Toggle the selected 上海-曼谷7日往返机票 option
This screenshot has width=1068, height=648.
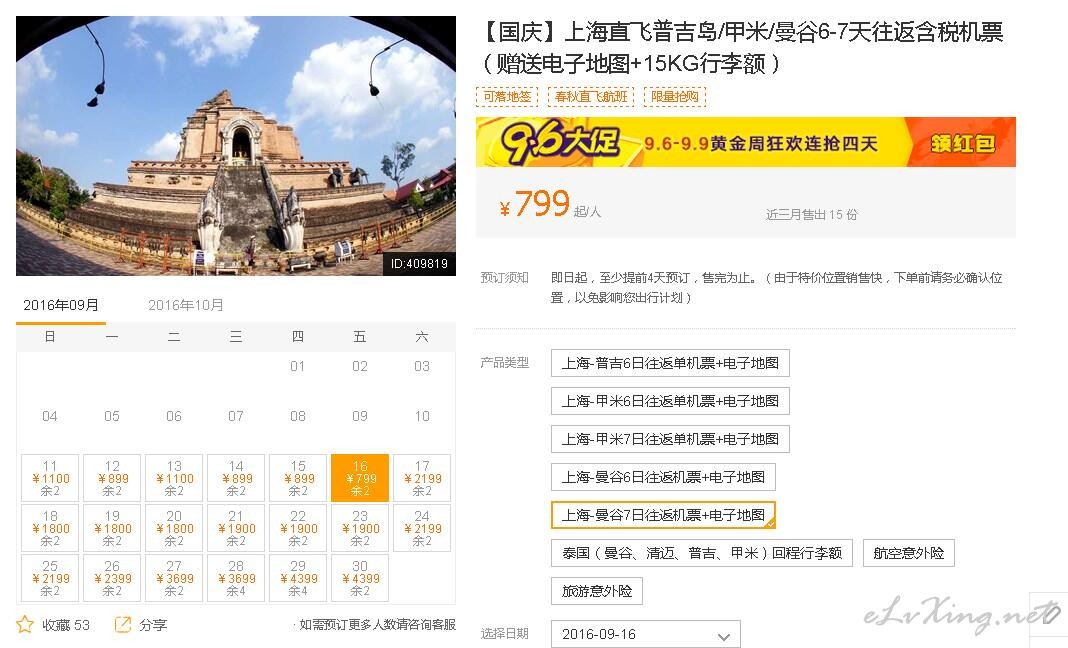[x=663, y=515]
